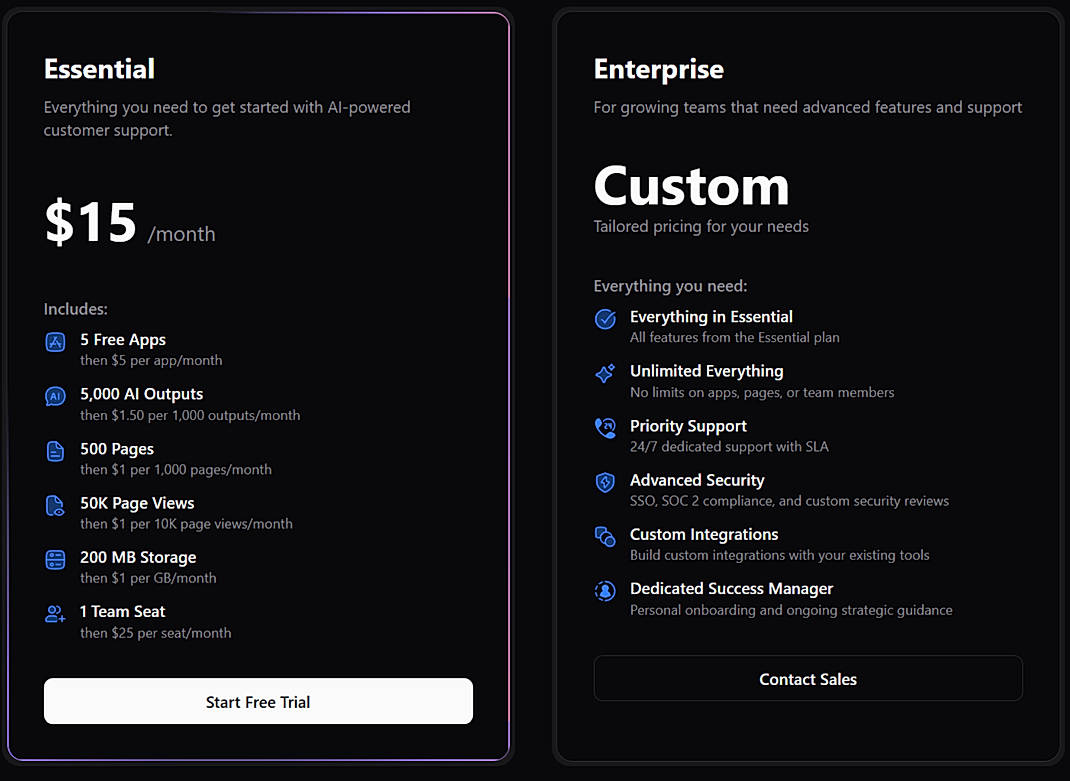Click the Page Views icon
Screen dimensions: 1070x781
click(54, 504)
